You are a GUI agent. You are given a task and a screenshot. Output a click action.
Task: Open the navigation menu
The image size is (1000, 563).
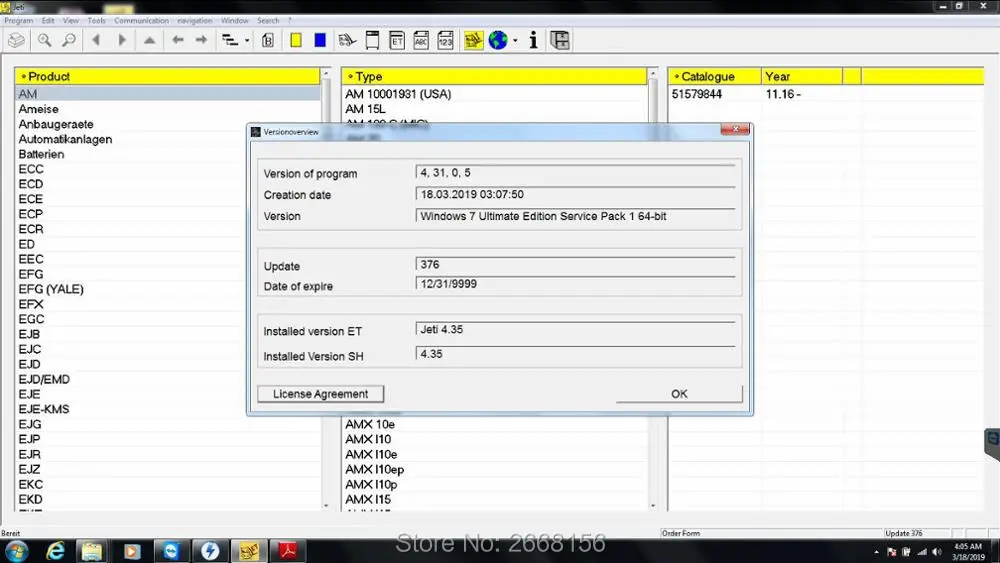195,20
